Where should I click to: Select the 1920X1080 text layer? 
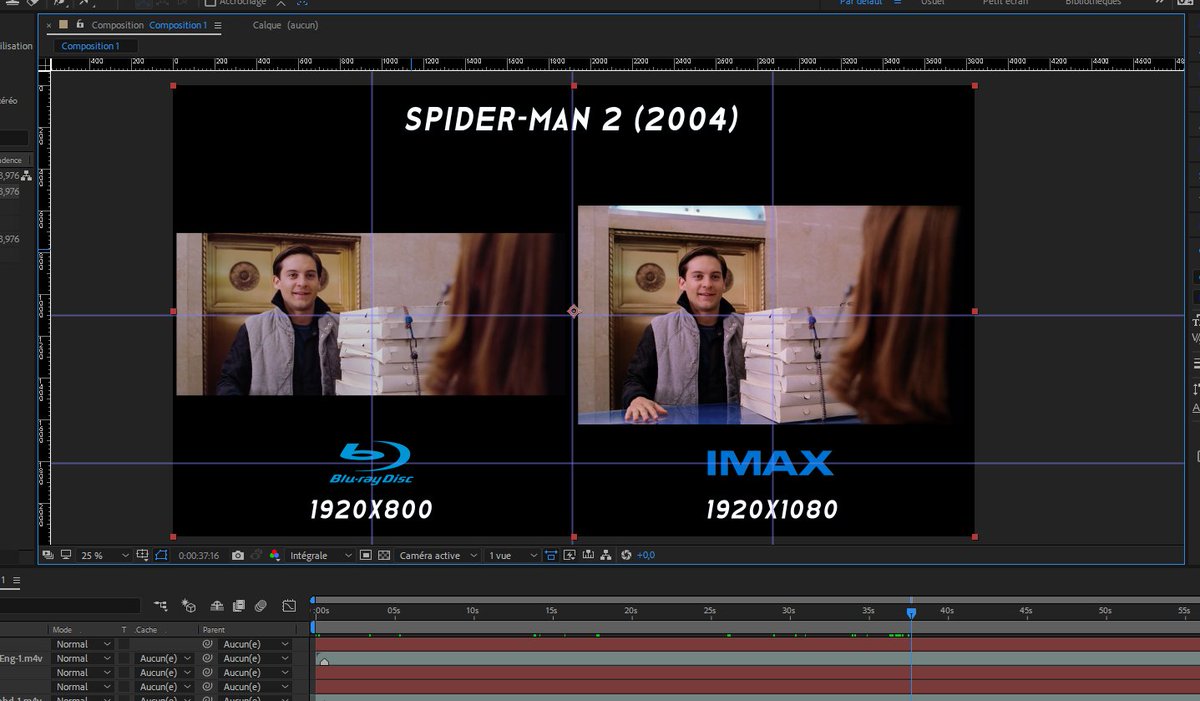click(772, 510)
